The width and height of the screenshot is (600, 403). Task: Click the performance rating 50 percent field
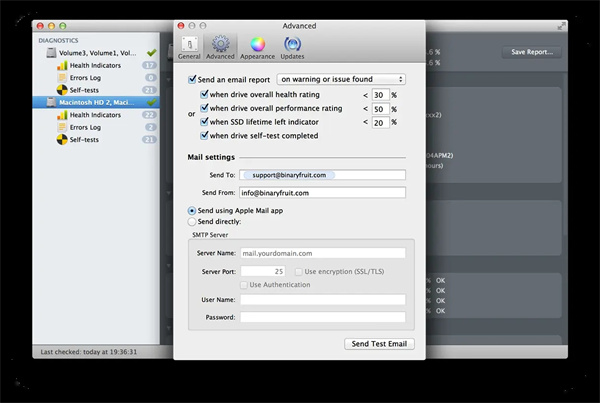pos(380,109)
